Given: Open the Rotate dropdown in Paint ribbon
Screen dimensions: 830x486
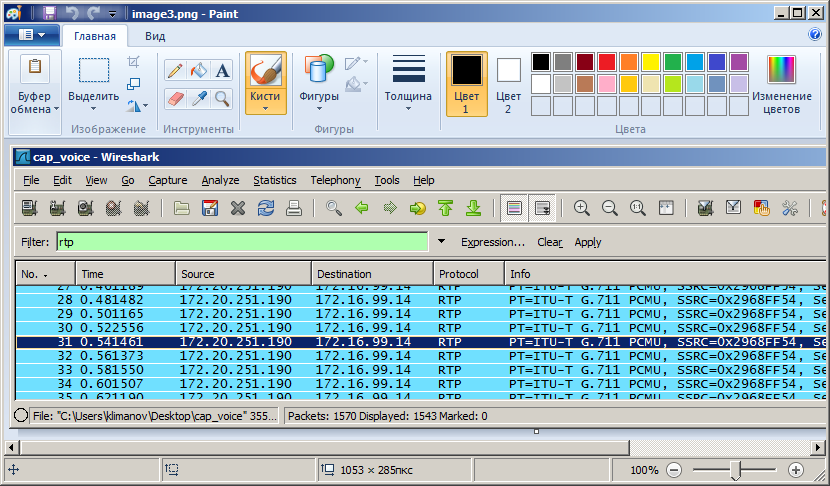Looking at the screenshot, I should click(137, 106).
